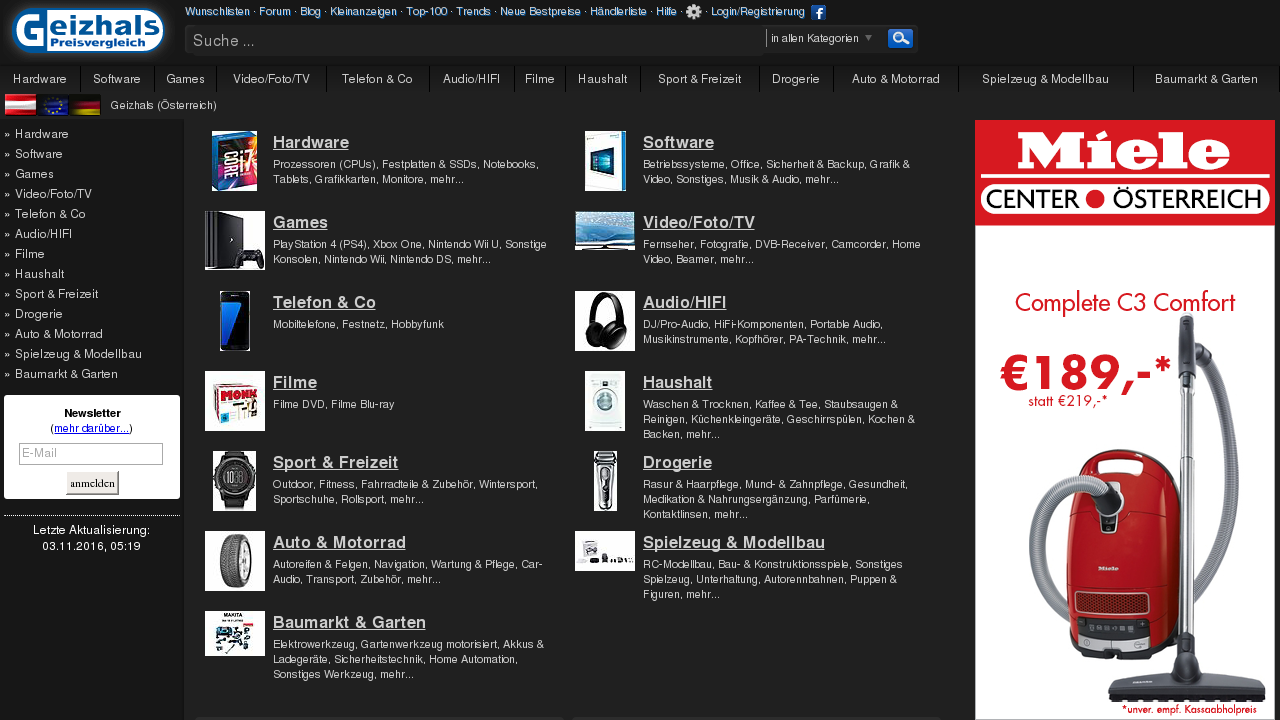Open the Wunschlisten link

pyautogui.click(x=217, y=11)
